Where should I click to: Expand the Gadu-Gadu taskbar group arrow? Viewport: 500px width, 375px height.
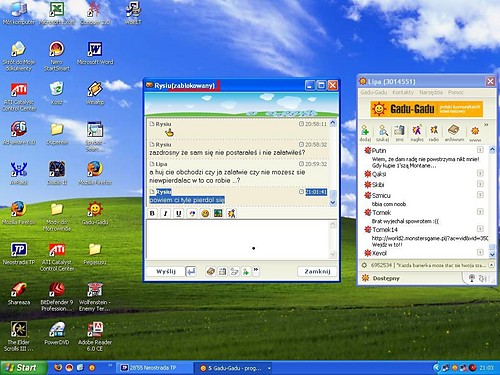(269, 368)
